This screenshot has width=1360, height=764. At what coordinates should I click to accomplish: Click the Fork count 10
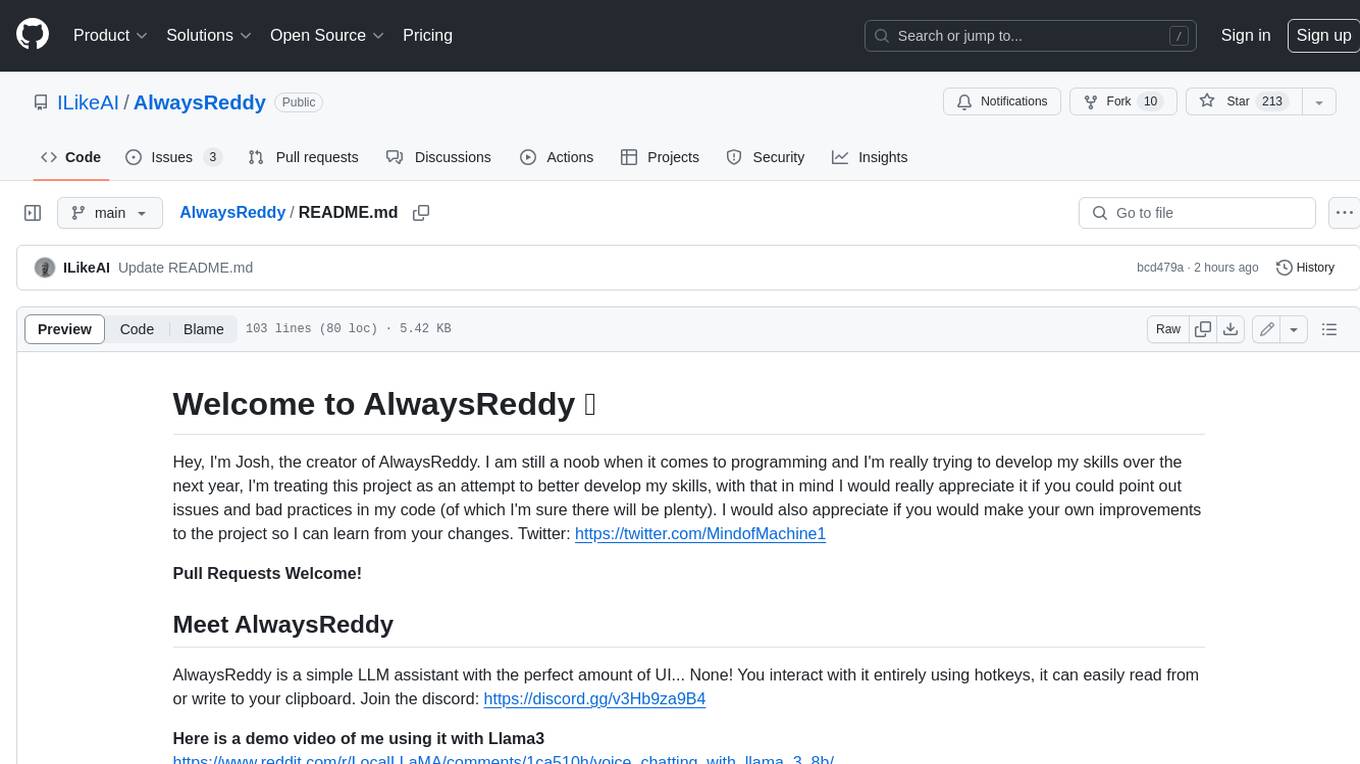1150,102
